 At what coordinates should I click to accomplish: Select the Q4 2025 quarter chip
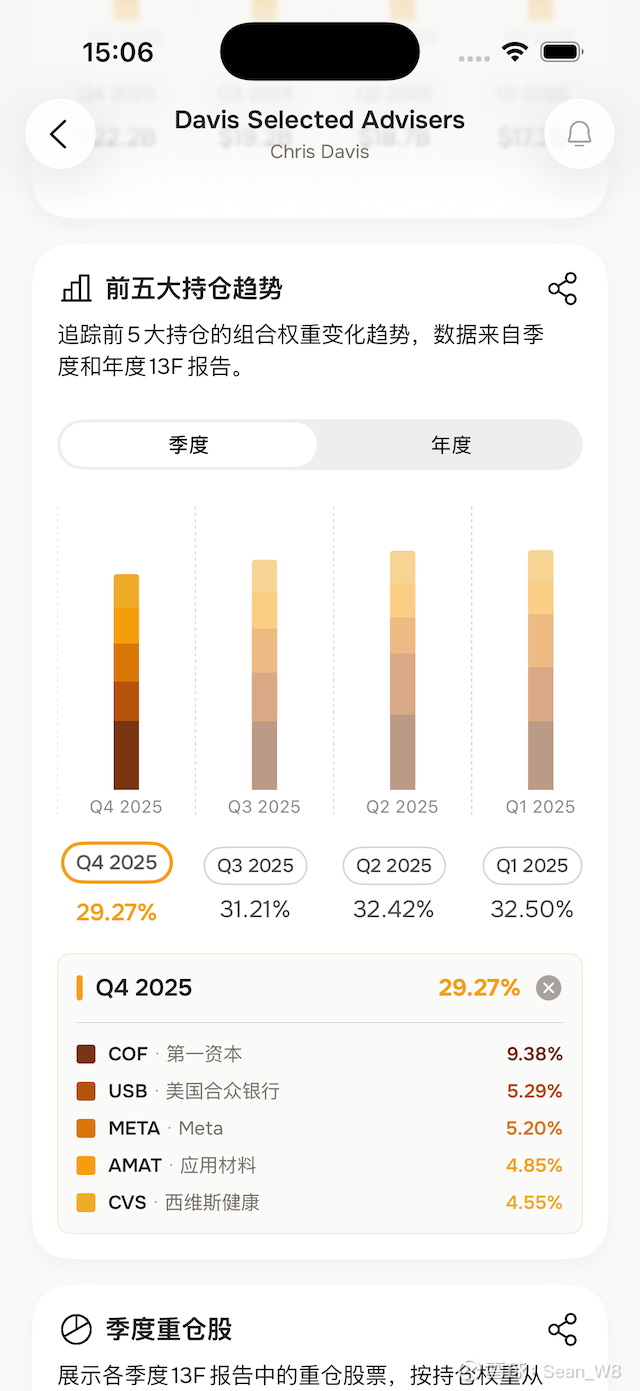(x=117, y=863)
